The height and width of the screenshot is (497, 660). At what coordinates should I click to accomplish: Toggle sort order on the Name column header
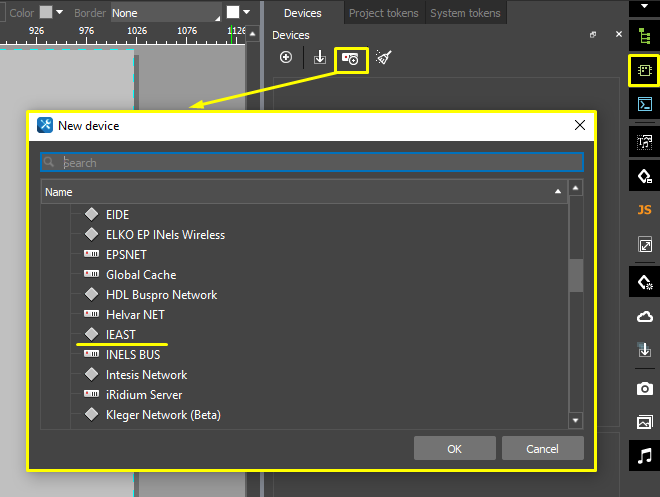tap(302, 191)
